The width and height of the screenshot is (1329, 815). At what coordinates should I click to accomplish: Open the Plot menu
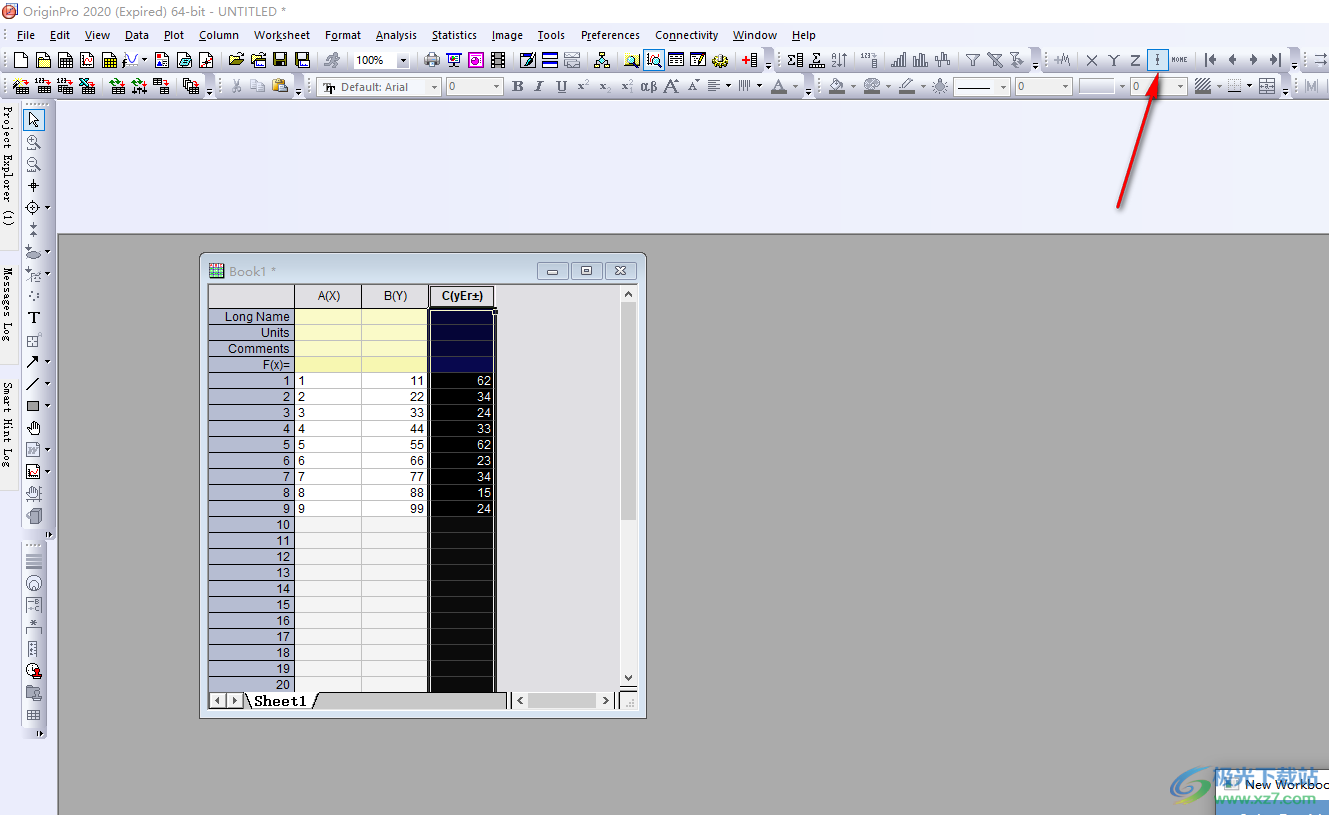click(x=174, y=35)
